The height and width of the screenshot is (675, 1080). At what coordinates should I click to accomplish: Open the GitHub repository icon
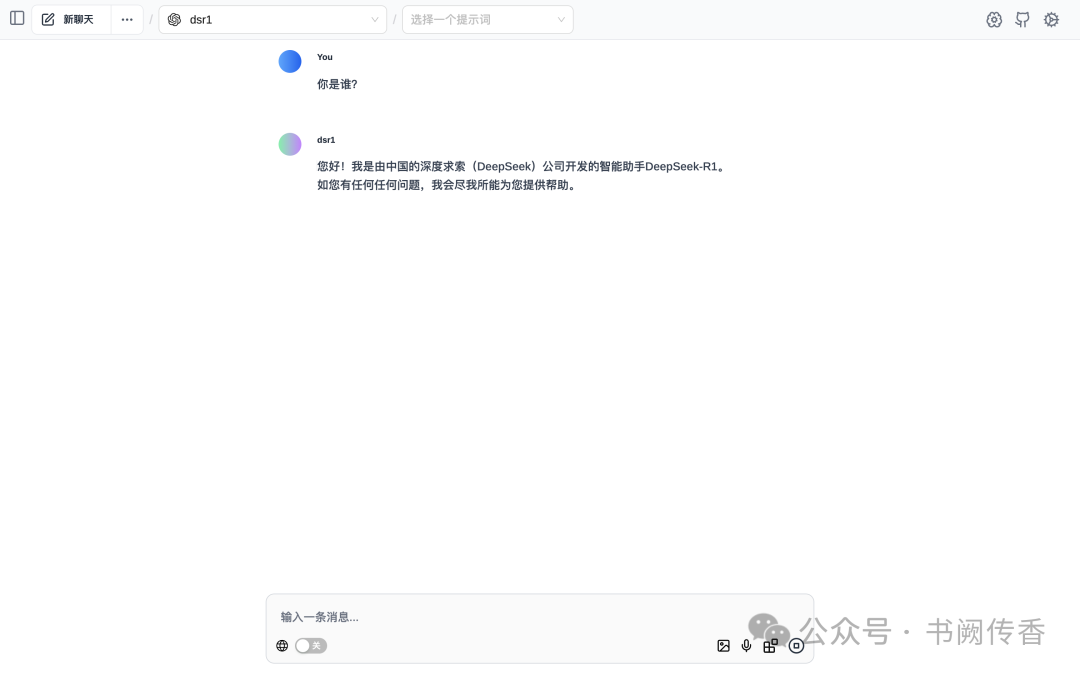point(1022,19)
